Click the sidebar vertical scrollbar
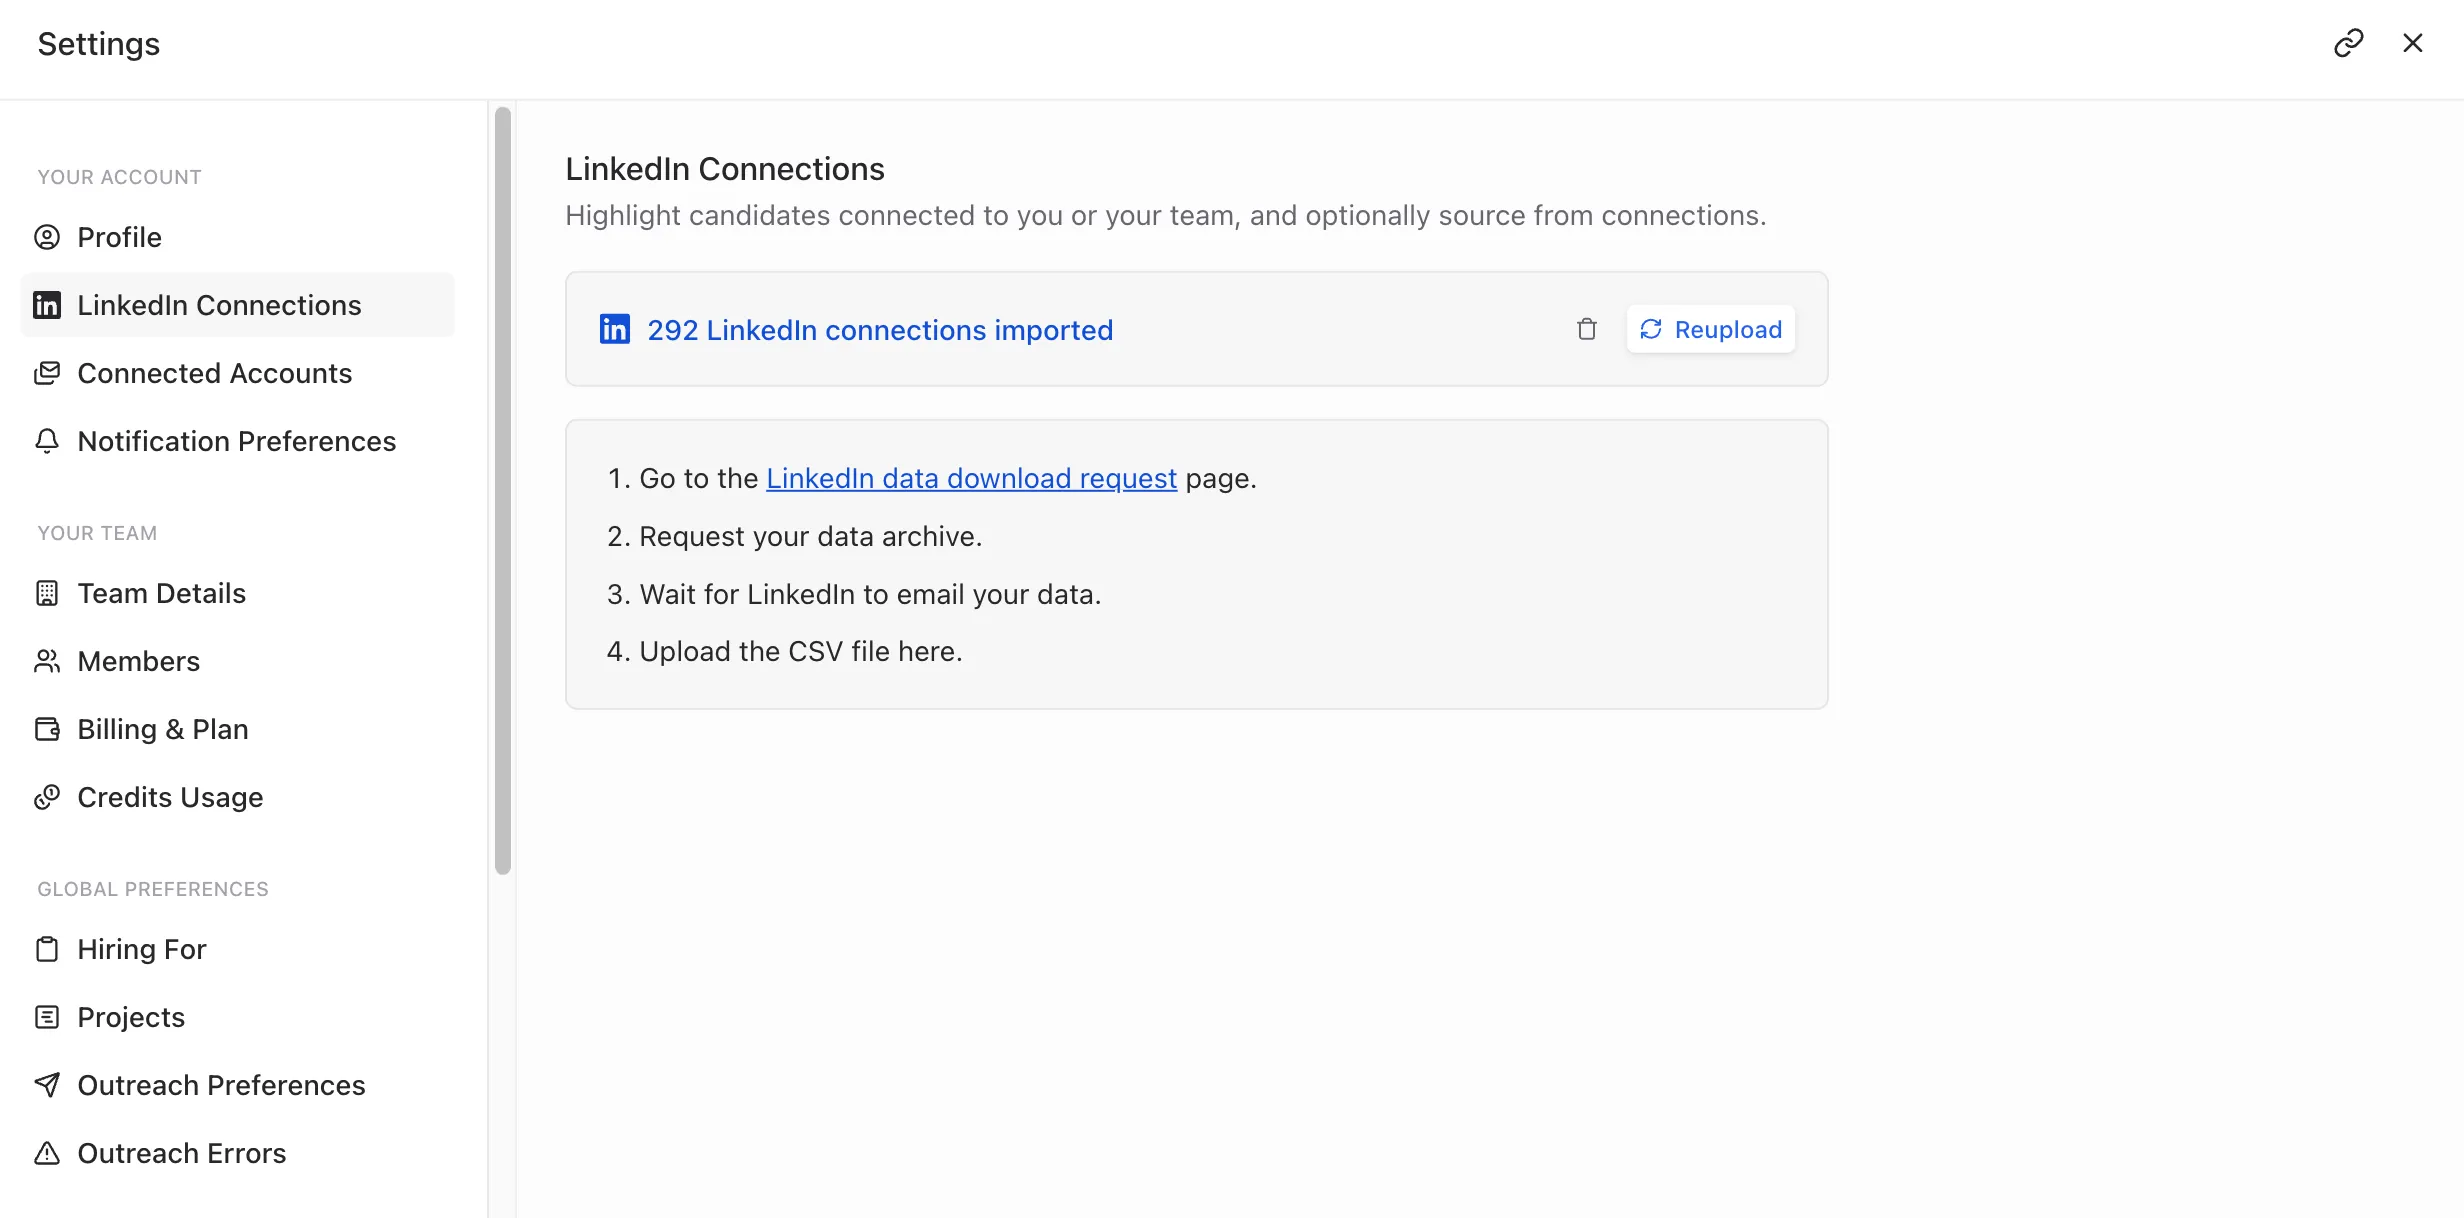Viewport: 2464px width, 1218px height. tap(503, 490)
